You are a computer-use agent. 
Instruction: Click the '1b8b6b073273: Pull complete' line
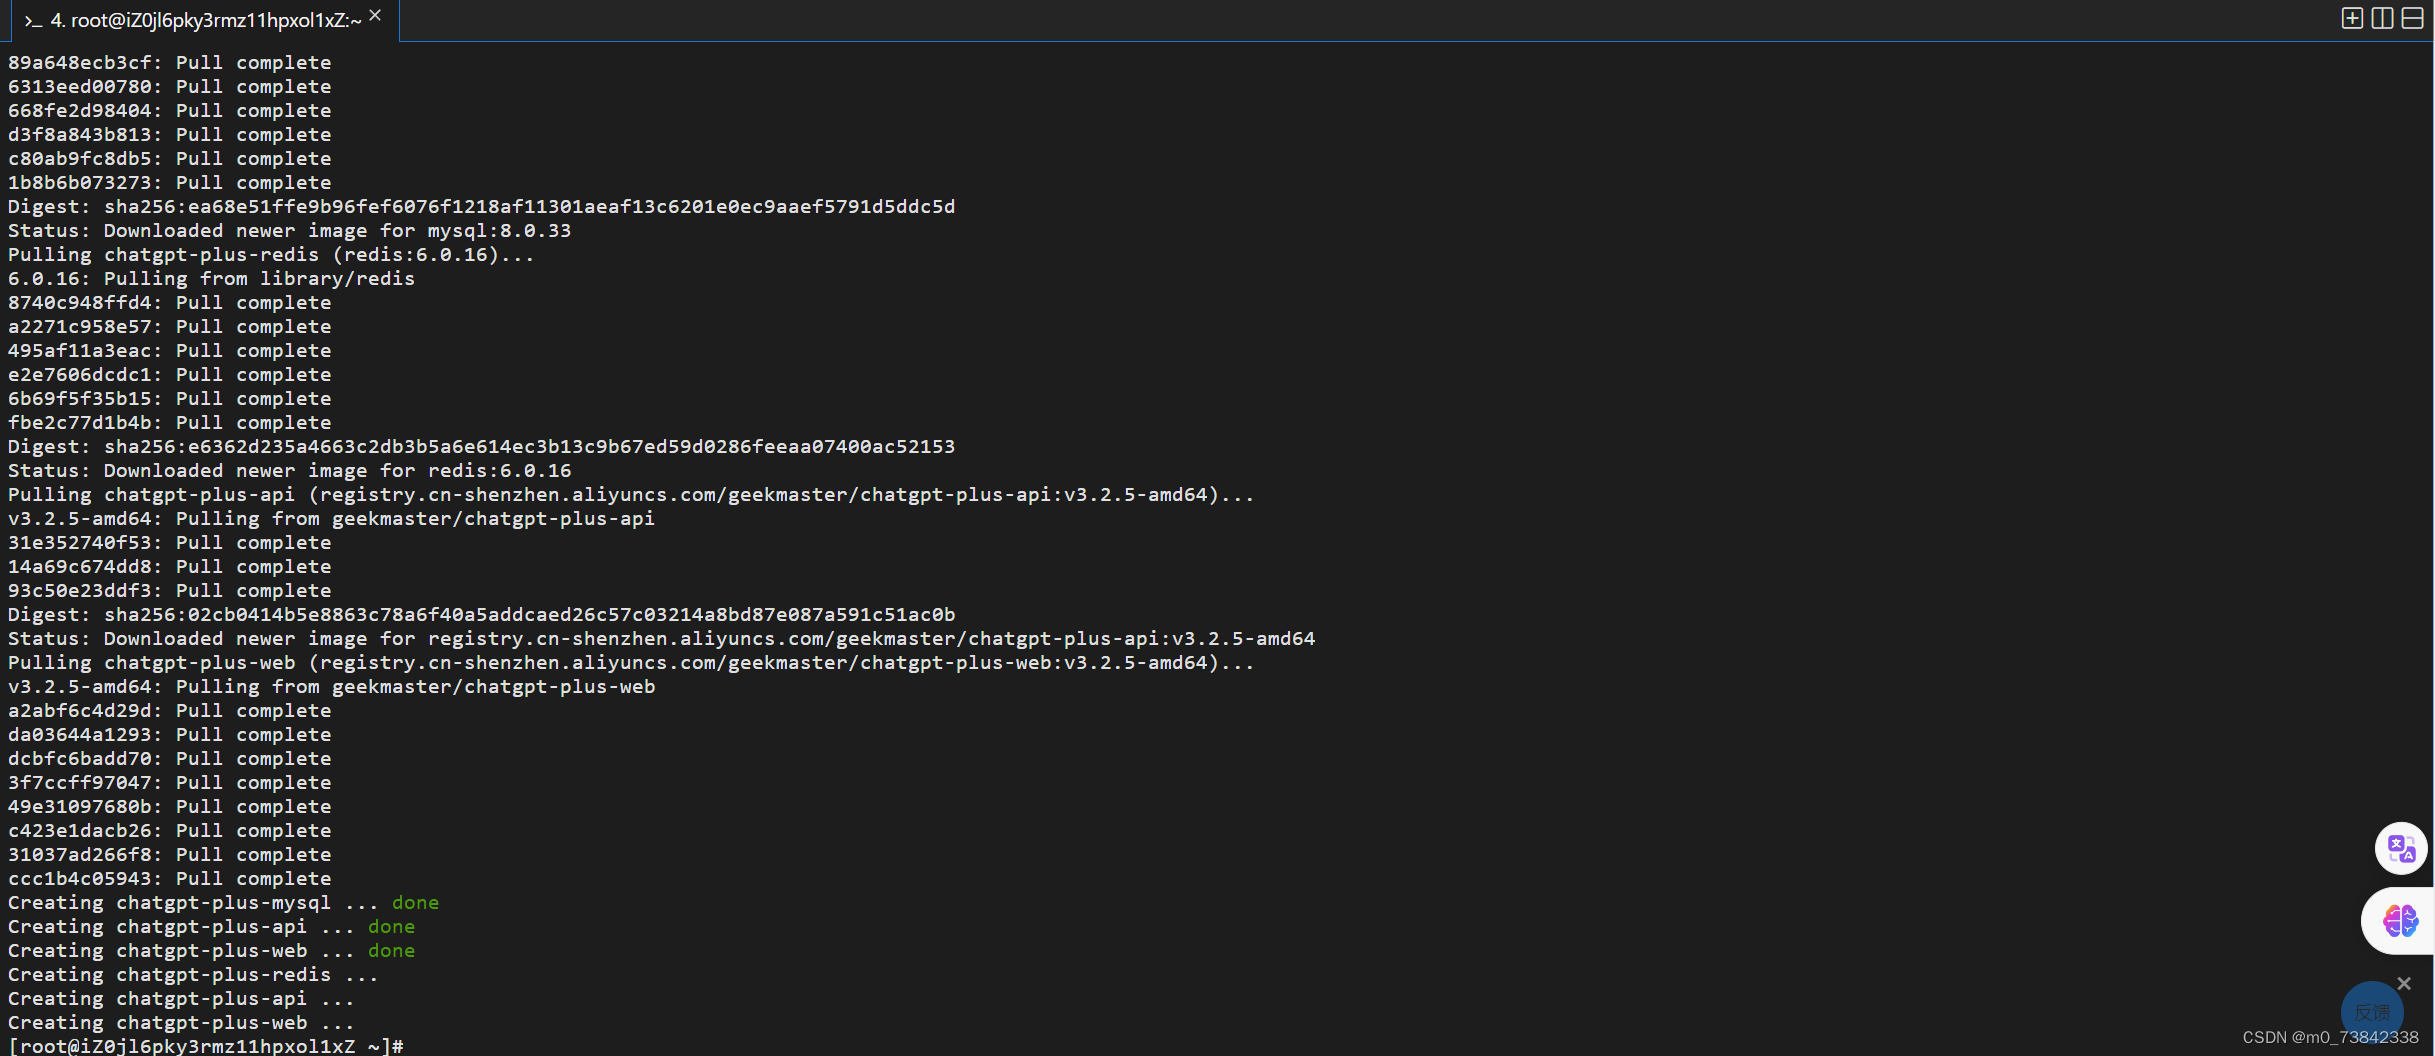(169, 182)
